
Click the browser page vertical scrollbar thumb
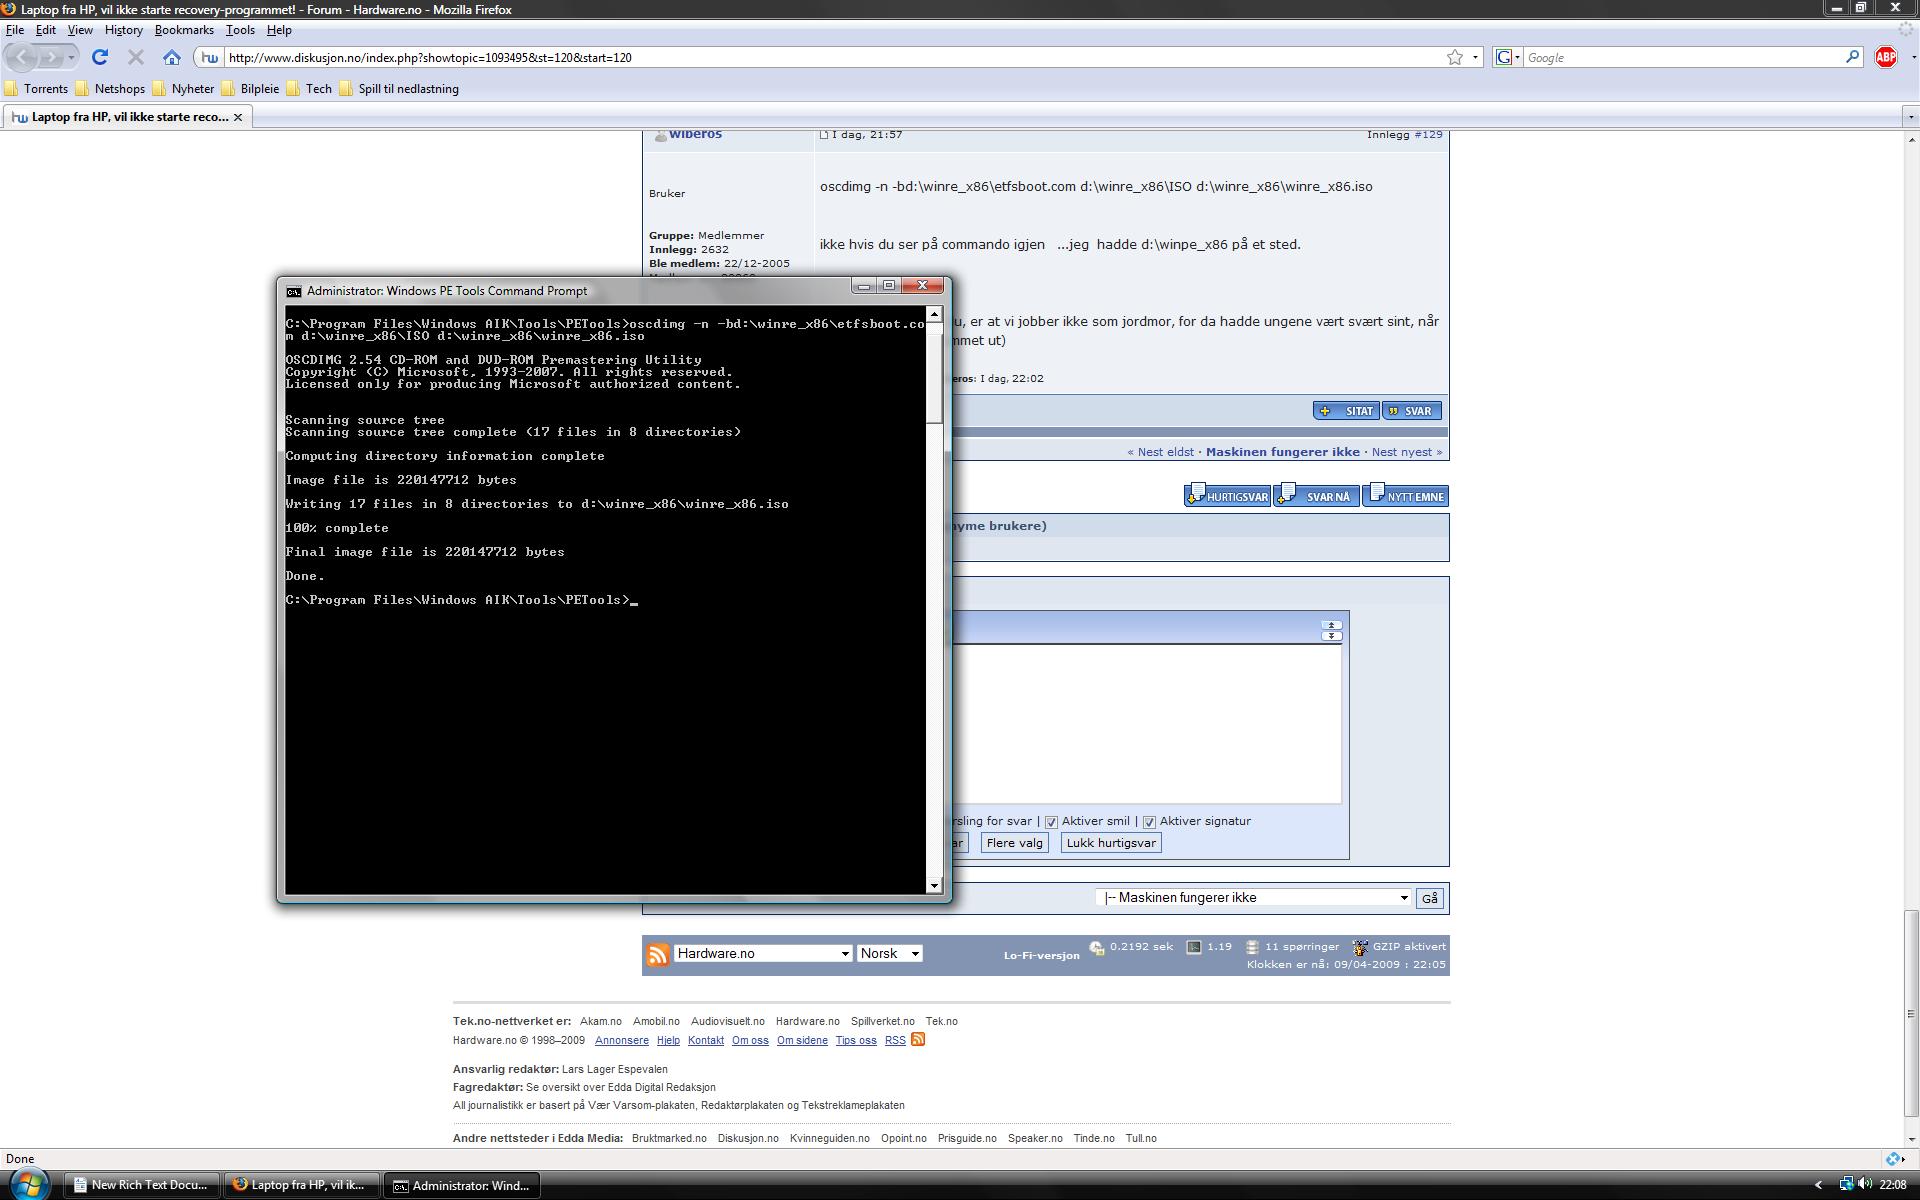[x=1910, y=1013]
